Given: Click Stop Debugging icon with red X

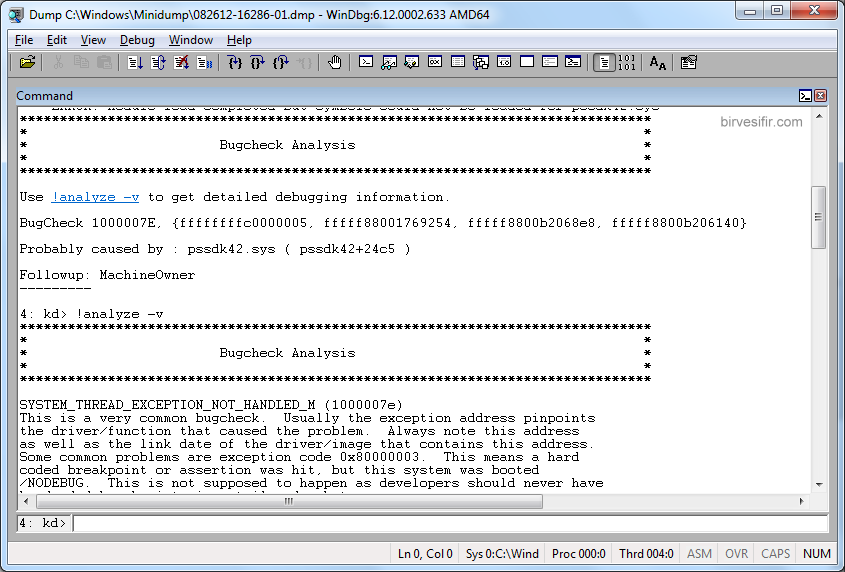Looking at the screenshot, I should pos(181,63).
